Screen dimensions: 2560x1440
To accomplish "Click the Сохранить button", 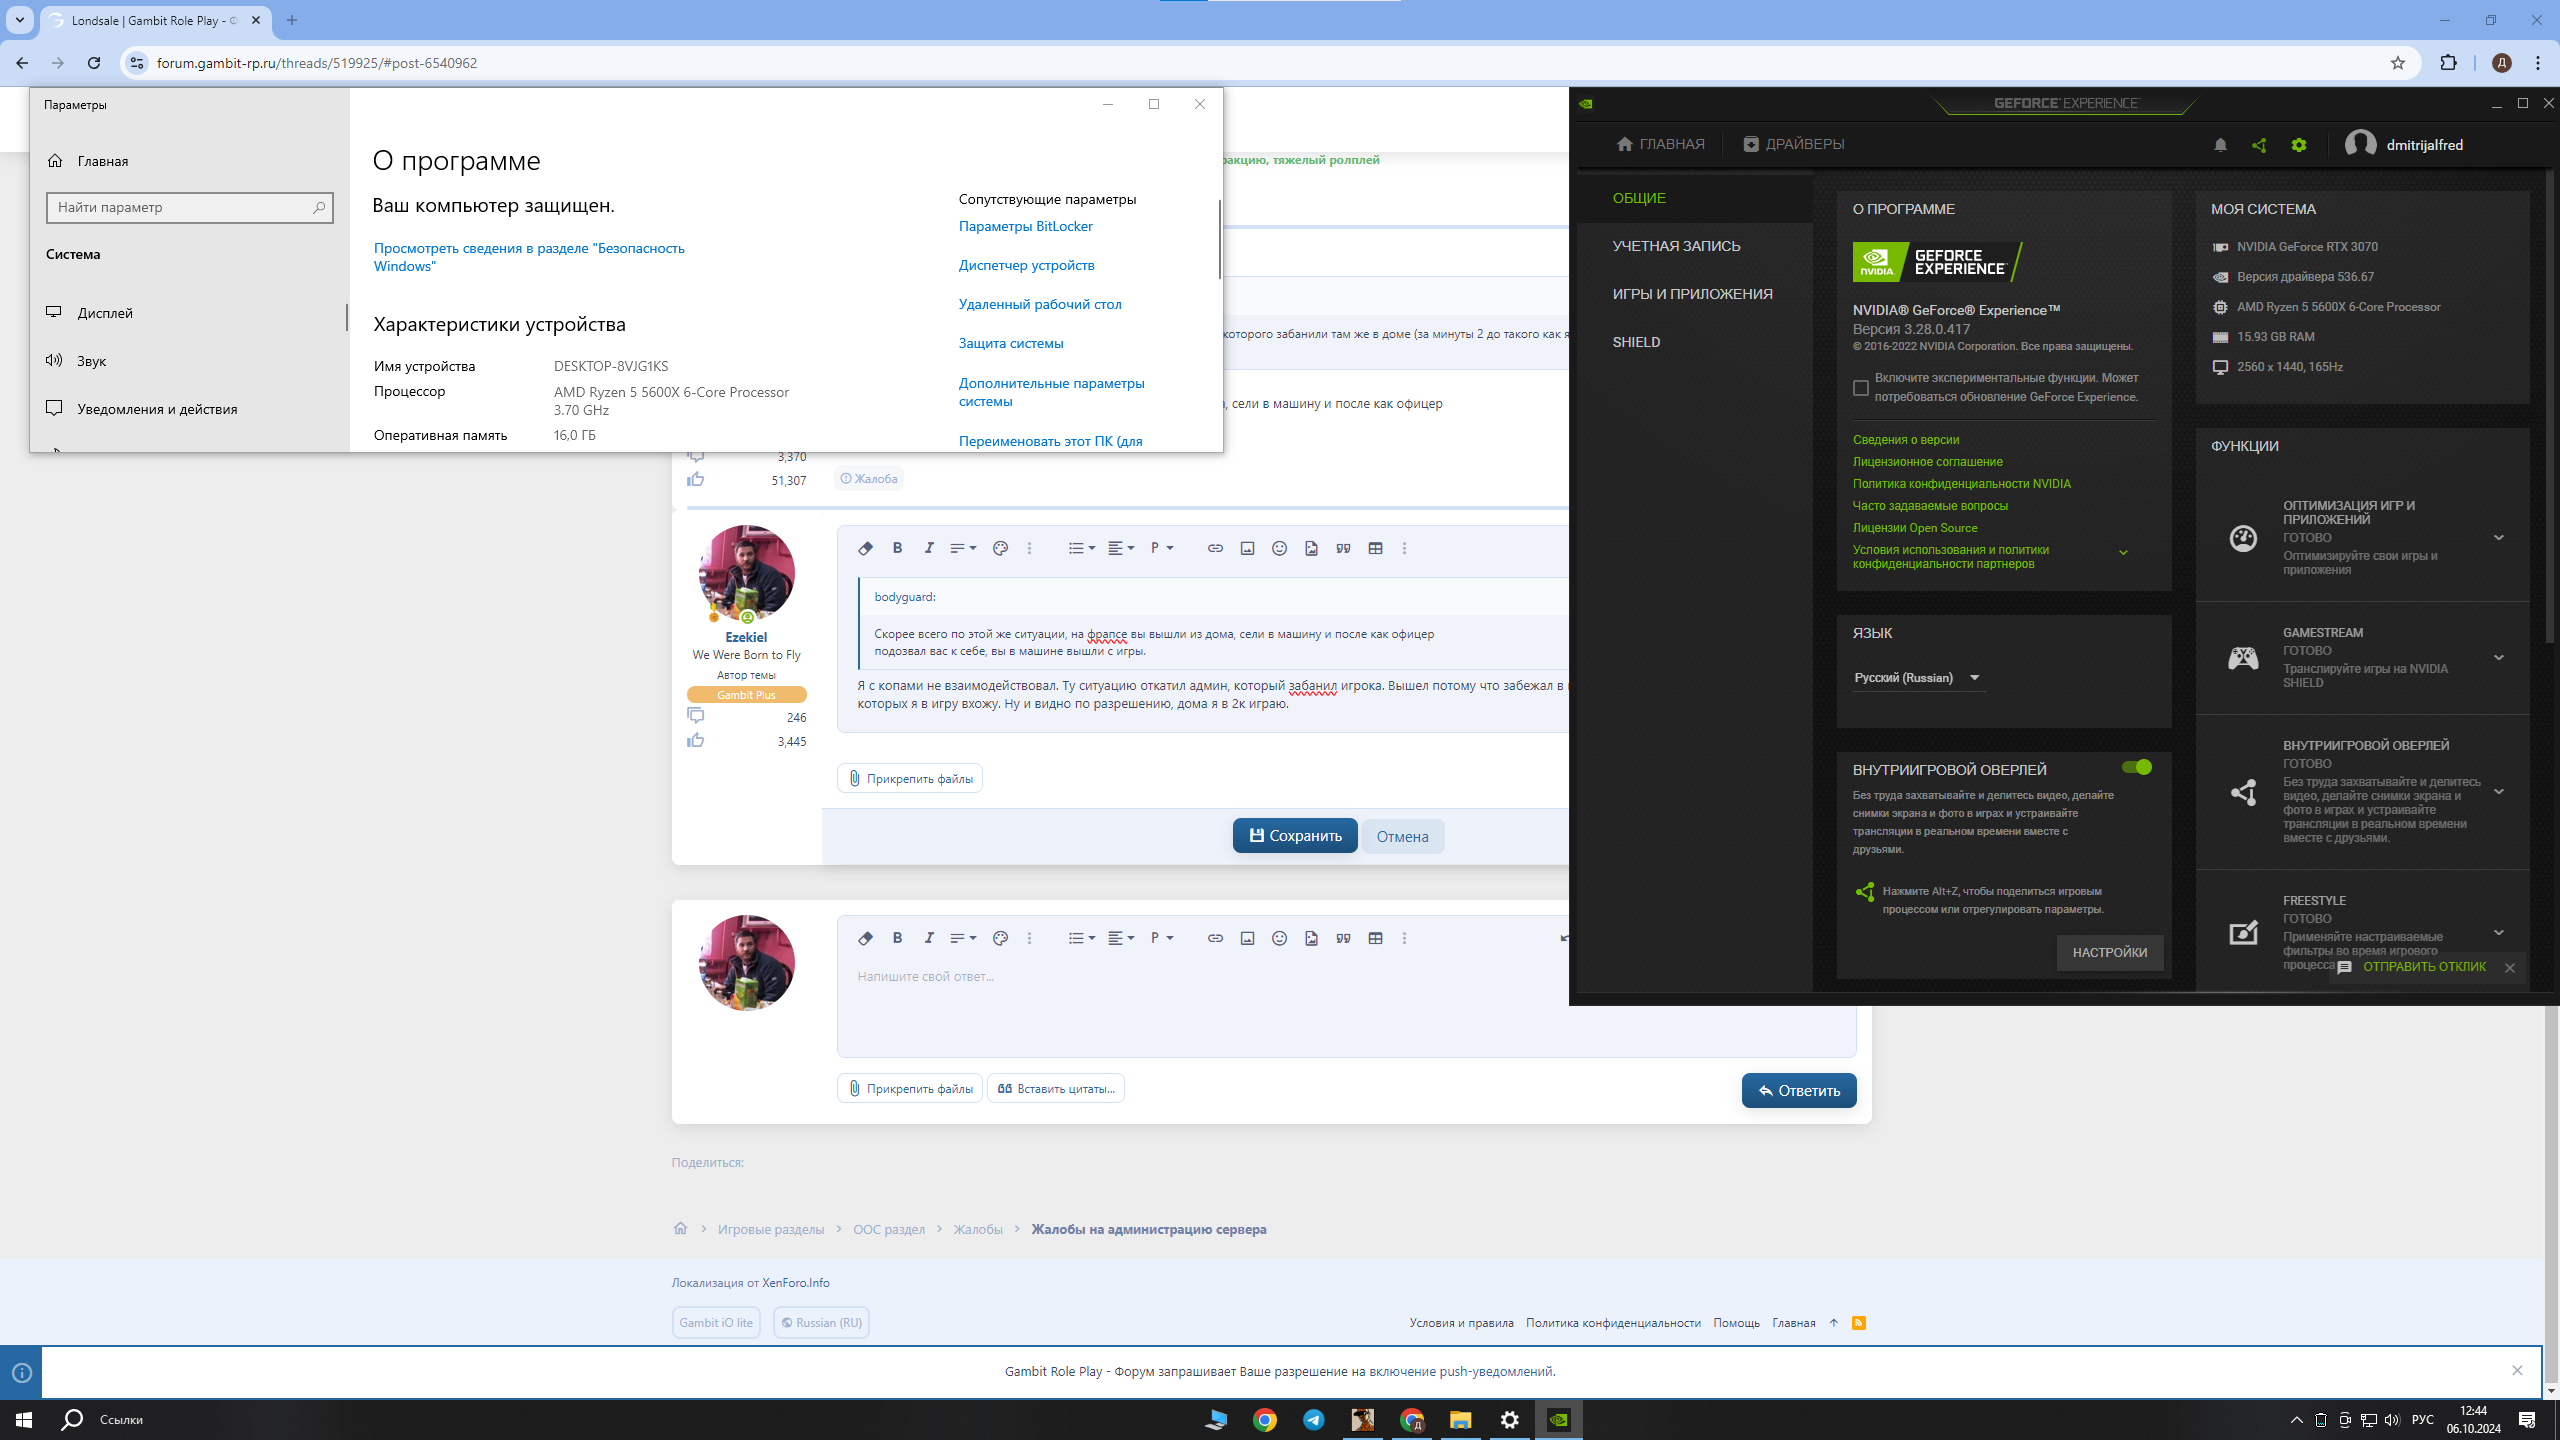I will point(1294,836).
